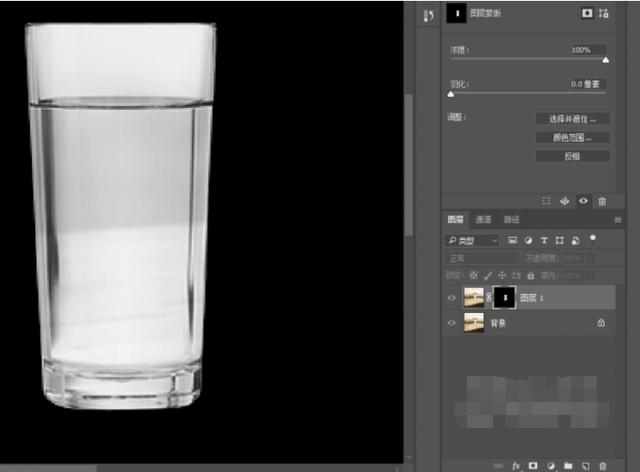640x472 pixels.
Task: Create a new layer icon
Action: coord(585,466)
